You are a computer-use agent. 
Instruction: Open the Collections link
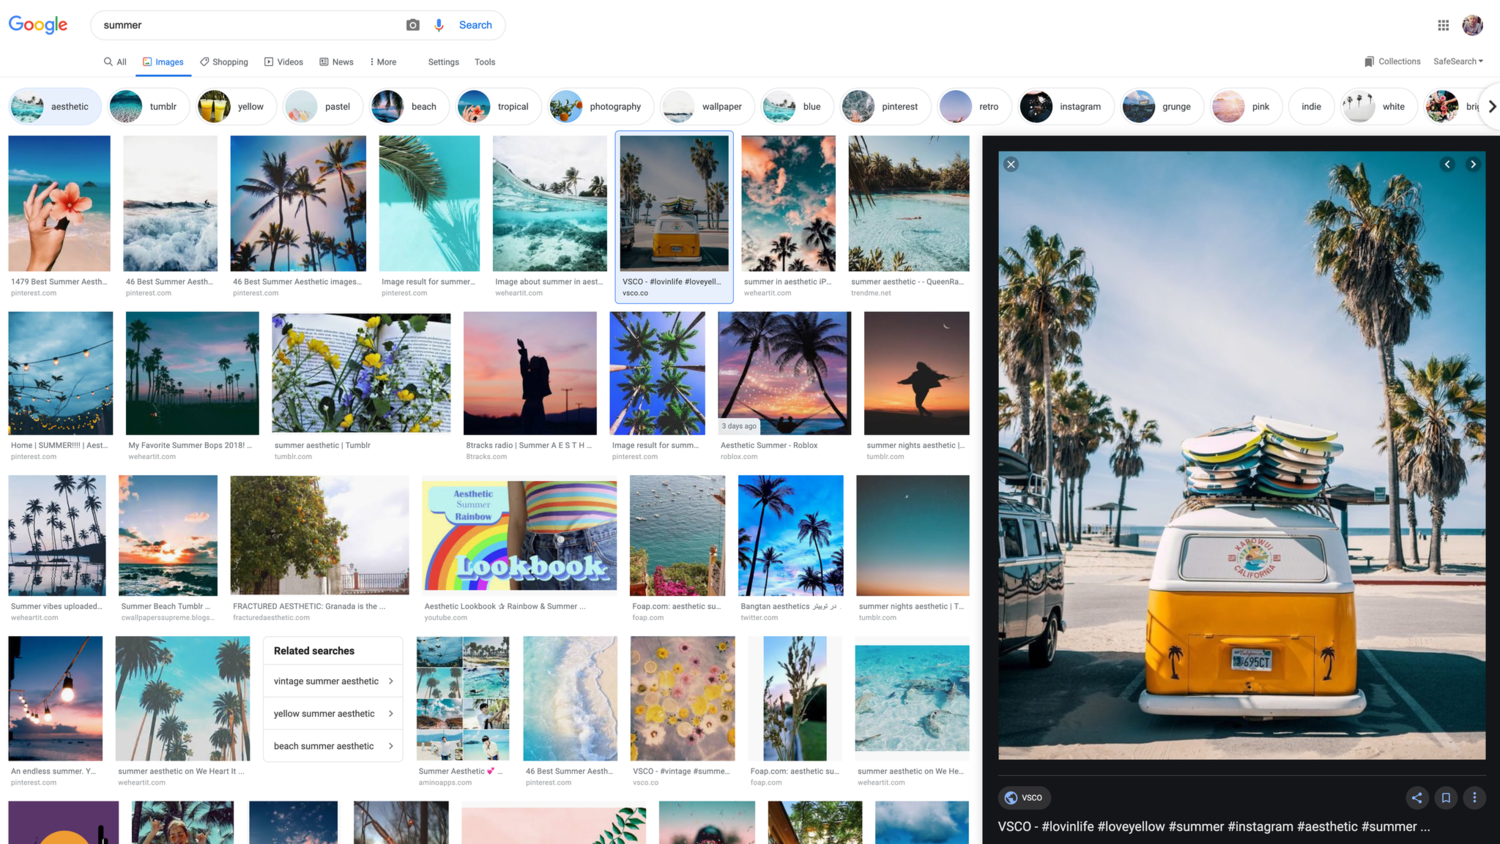click(1392, 62)
